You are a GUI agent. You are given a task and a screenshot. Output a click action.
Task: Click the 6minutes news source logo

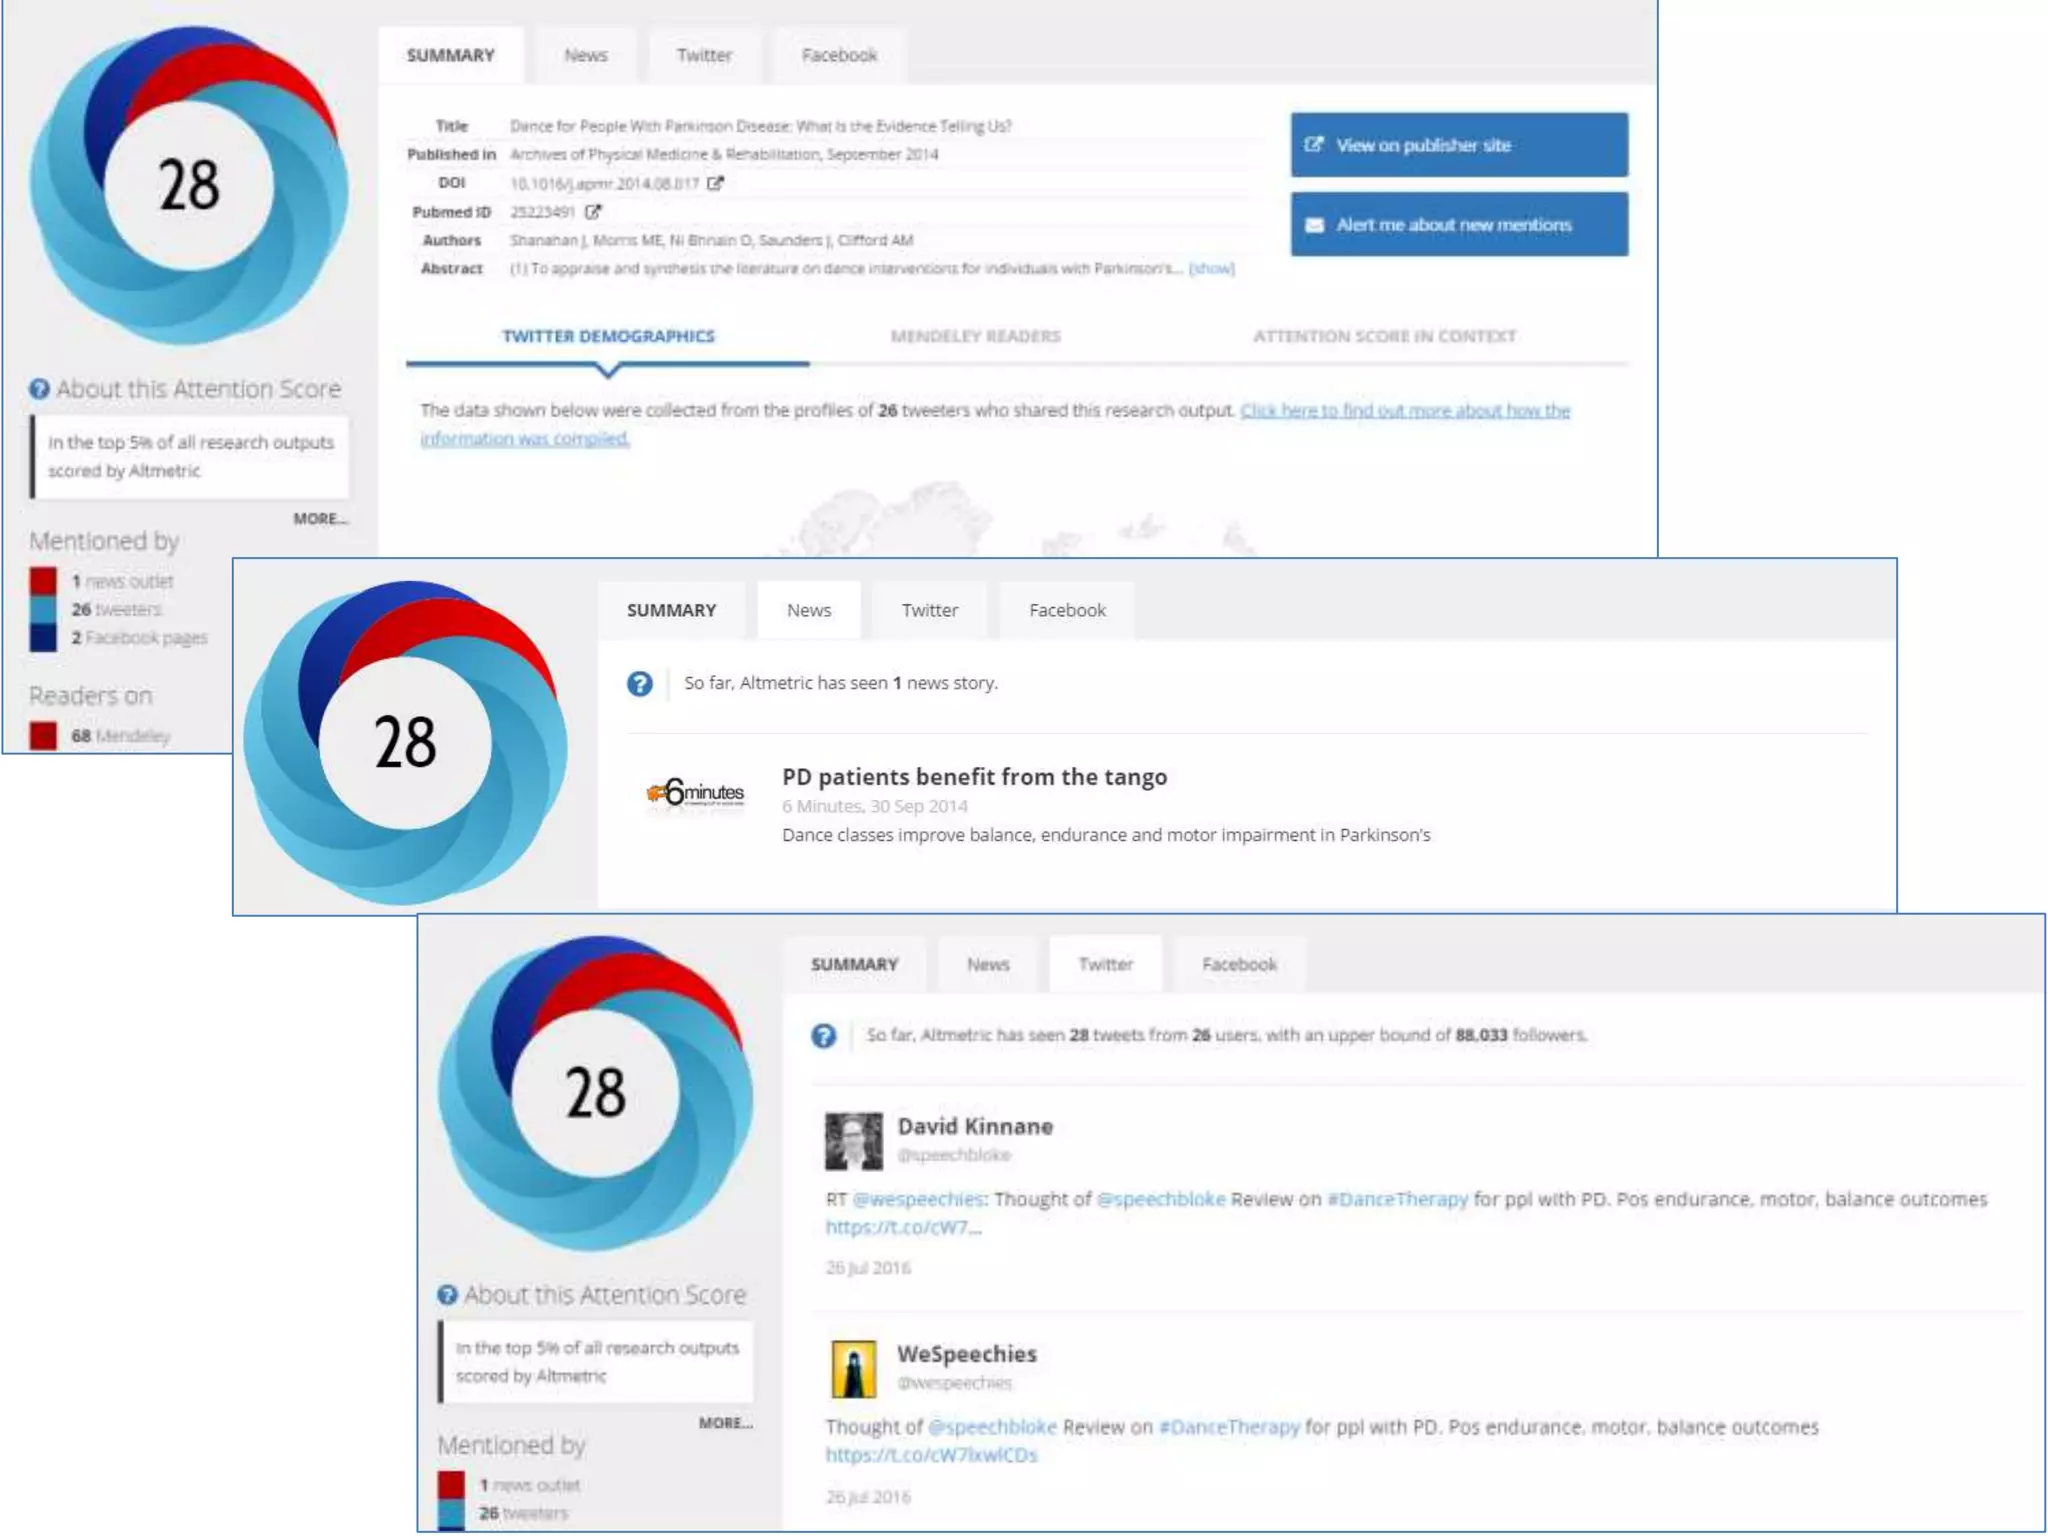[696, 793]
